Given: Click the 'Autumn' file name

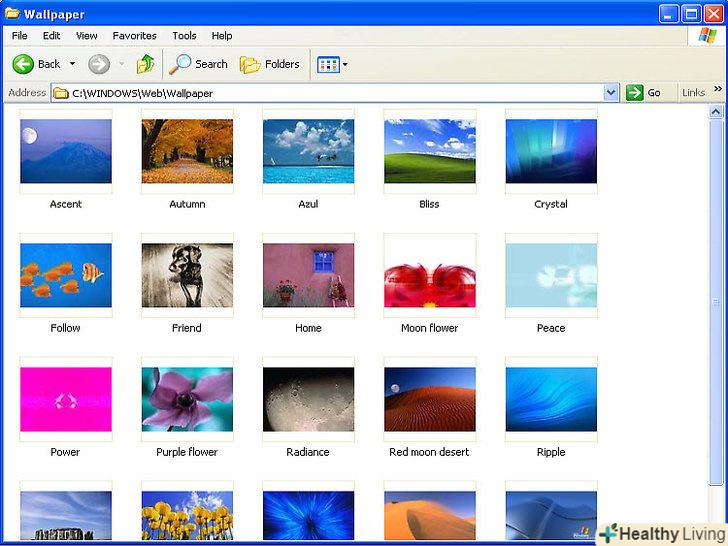Looking at the screenshot, I should pos(187,204).
